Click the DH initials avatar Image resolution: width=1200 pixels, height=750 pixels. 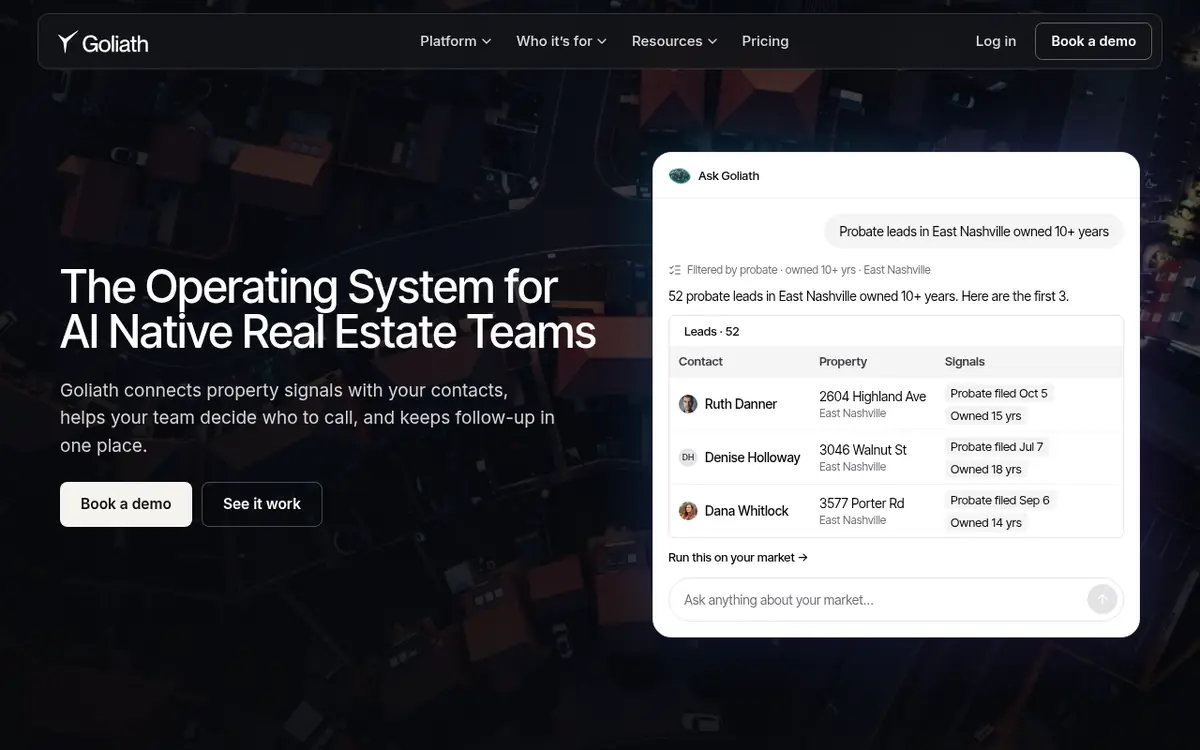tap(688, 457)
